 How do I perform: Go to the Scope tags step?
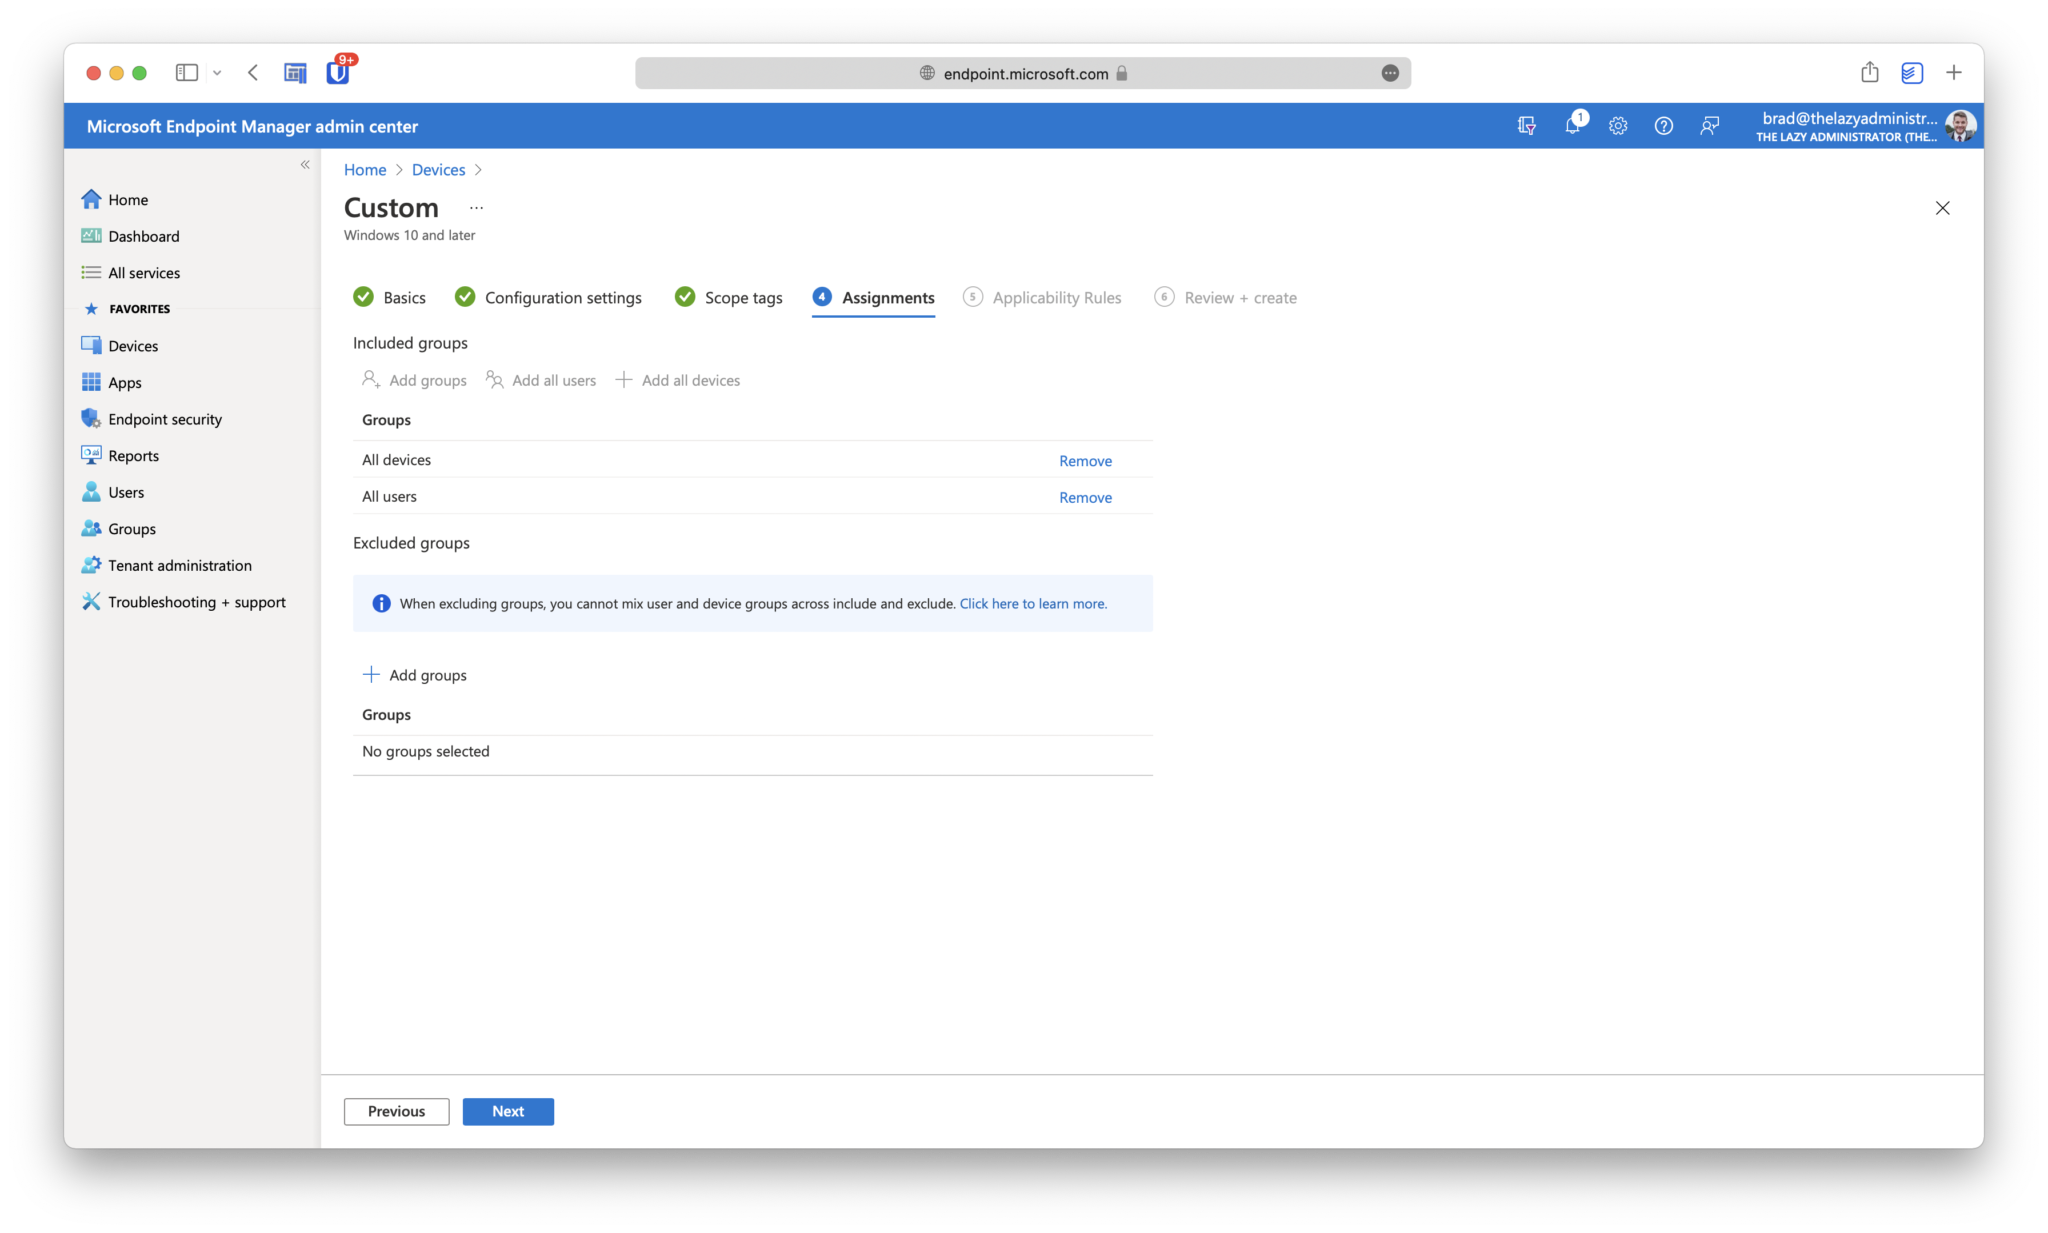click(x=729, y=298)
